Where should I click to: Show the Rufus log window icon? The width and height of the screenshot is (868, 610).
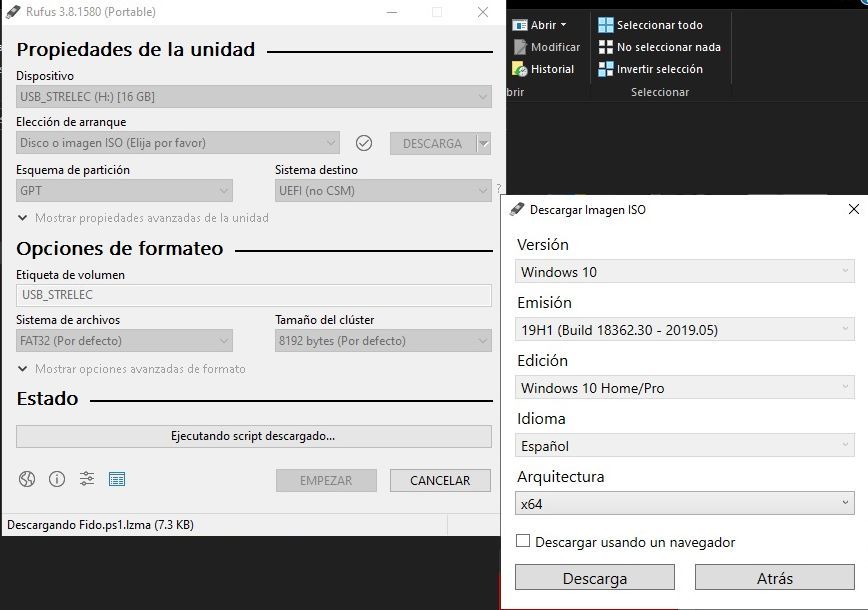pos(117,479)
